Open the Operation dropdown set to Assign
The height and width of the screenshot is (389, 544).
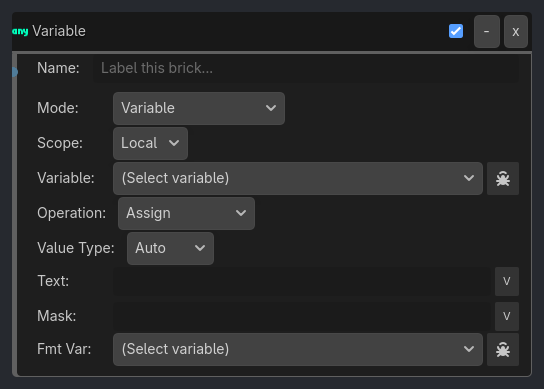186,213
